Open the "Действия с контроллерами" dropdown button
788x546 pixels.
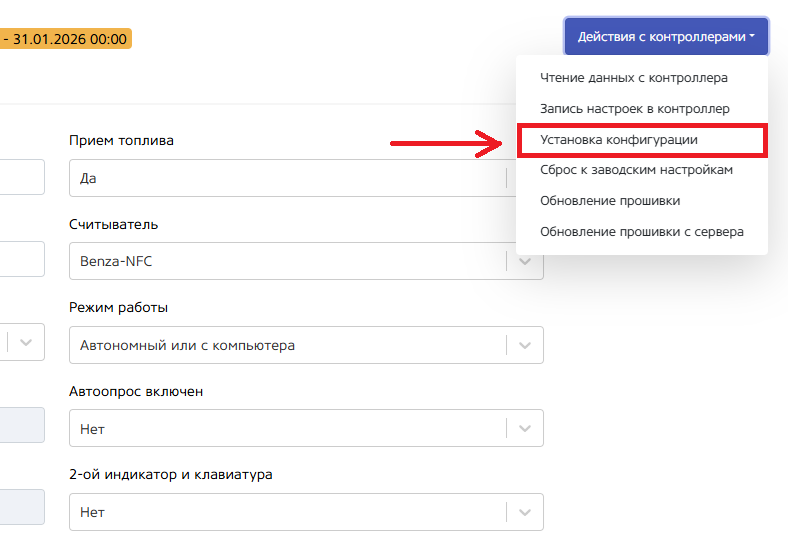coord(666,36)
